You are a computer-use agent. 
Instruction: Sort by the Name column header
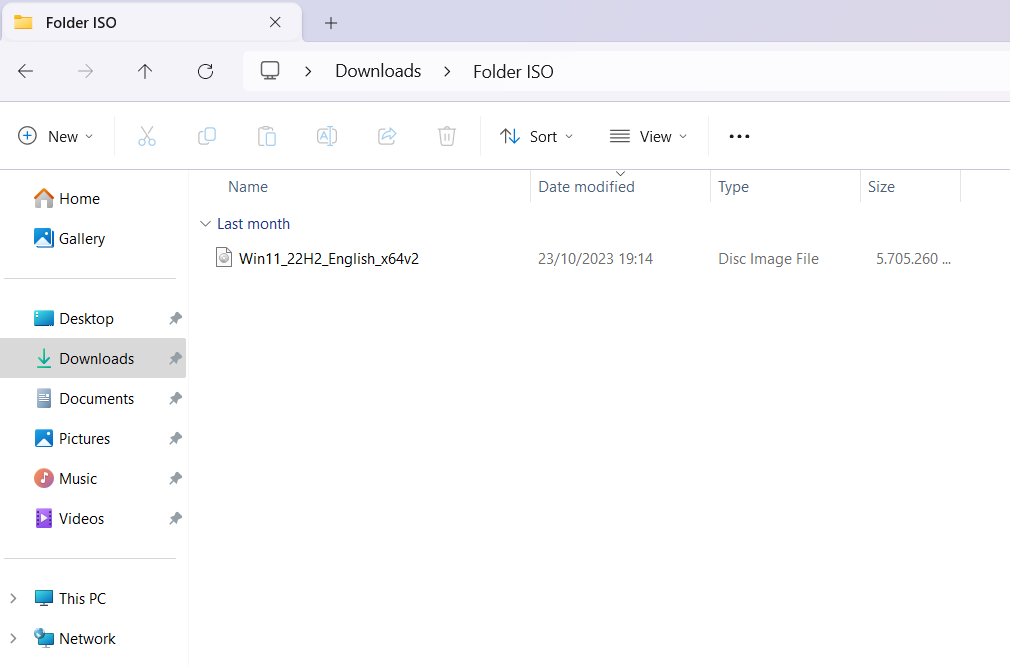coord(248,187)
